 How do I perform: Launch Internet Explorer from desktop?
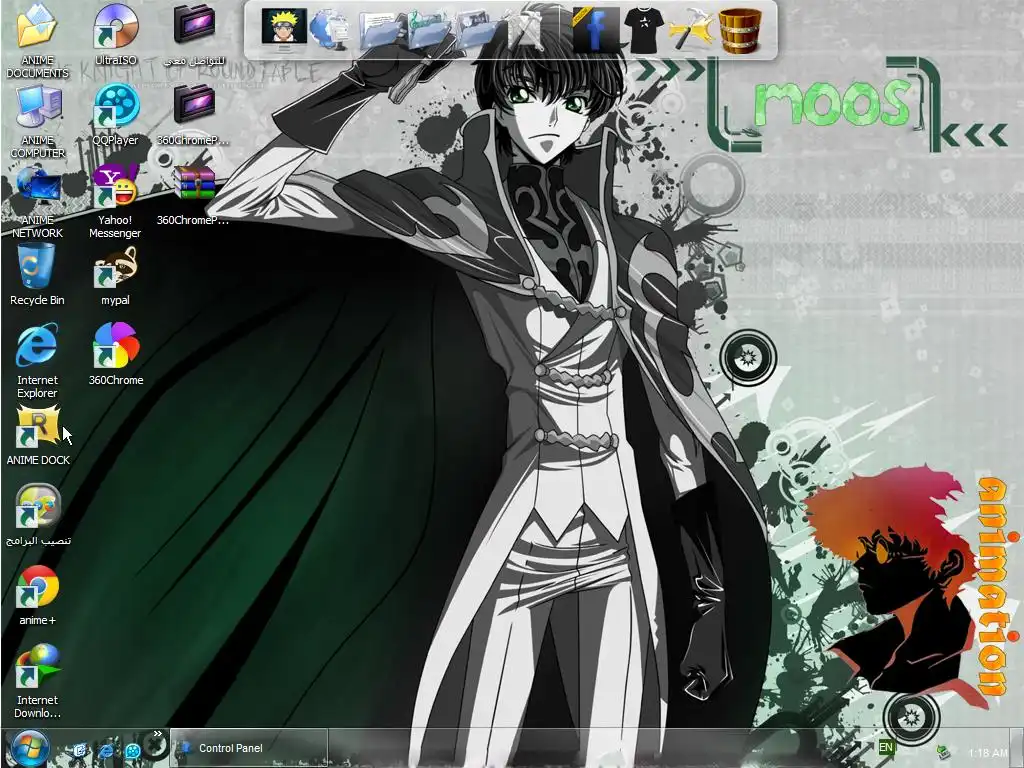pyautogui.click(x=37, y=346)
